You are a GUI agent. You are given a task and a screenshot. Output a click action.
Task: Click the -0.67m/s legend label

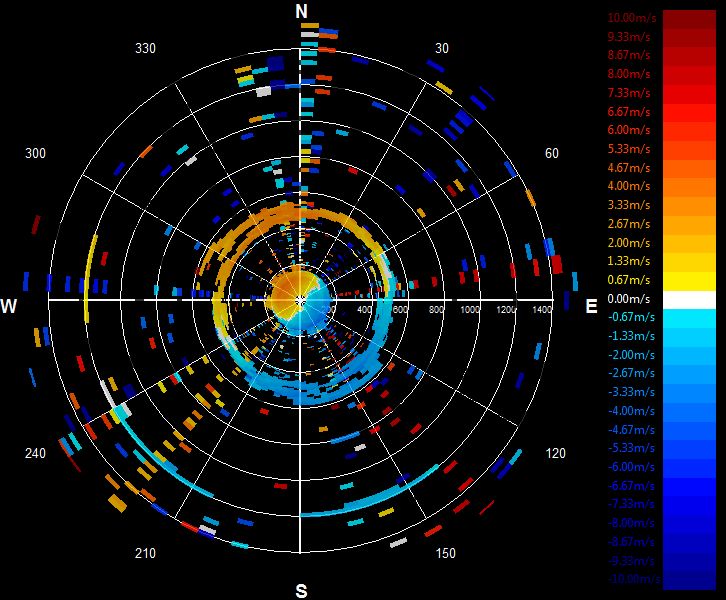631,317
